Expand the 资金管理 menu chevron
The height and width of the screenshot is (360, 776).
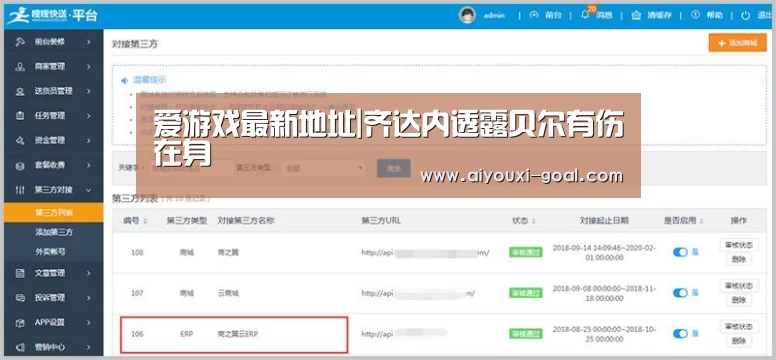pos(89,141)
